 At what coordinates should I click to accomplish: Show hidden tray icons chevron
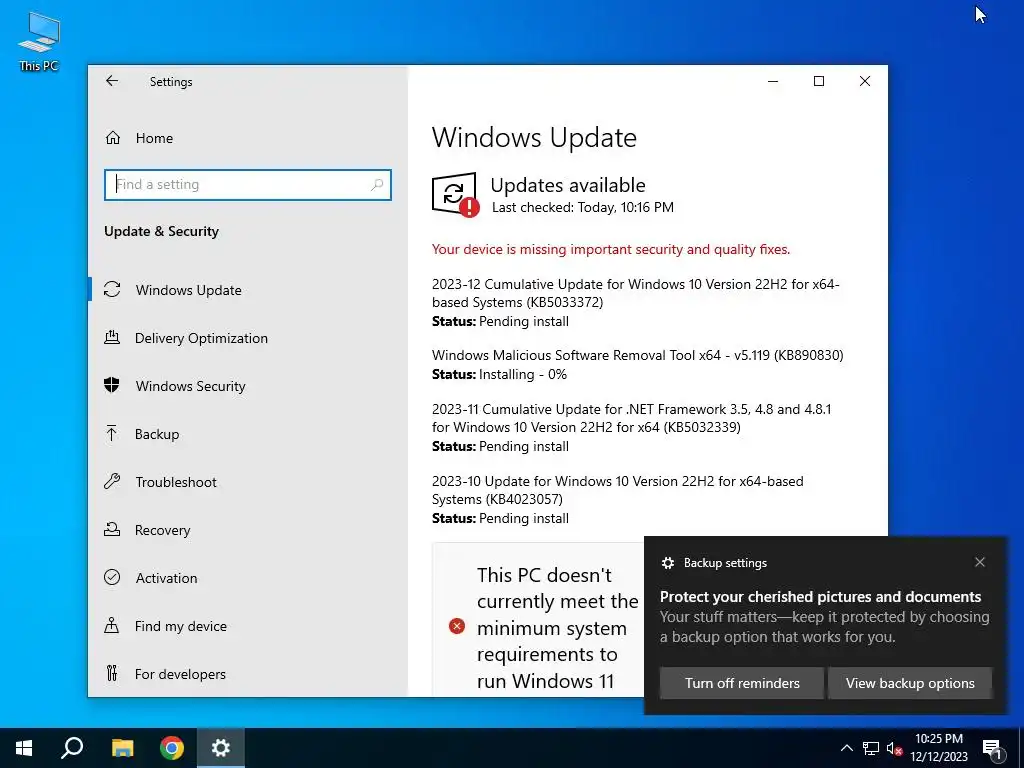(x=846, y=748)
